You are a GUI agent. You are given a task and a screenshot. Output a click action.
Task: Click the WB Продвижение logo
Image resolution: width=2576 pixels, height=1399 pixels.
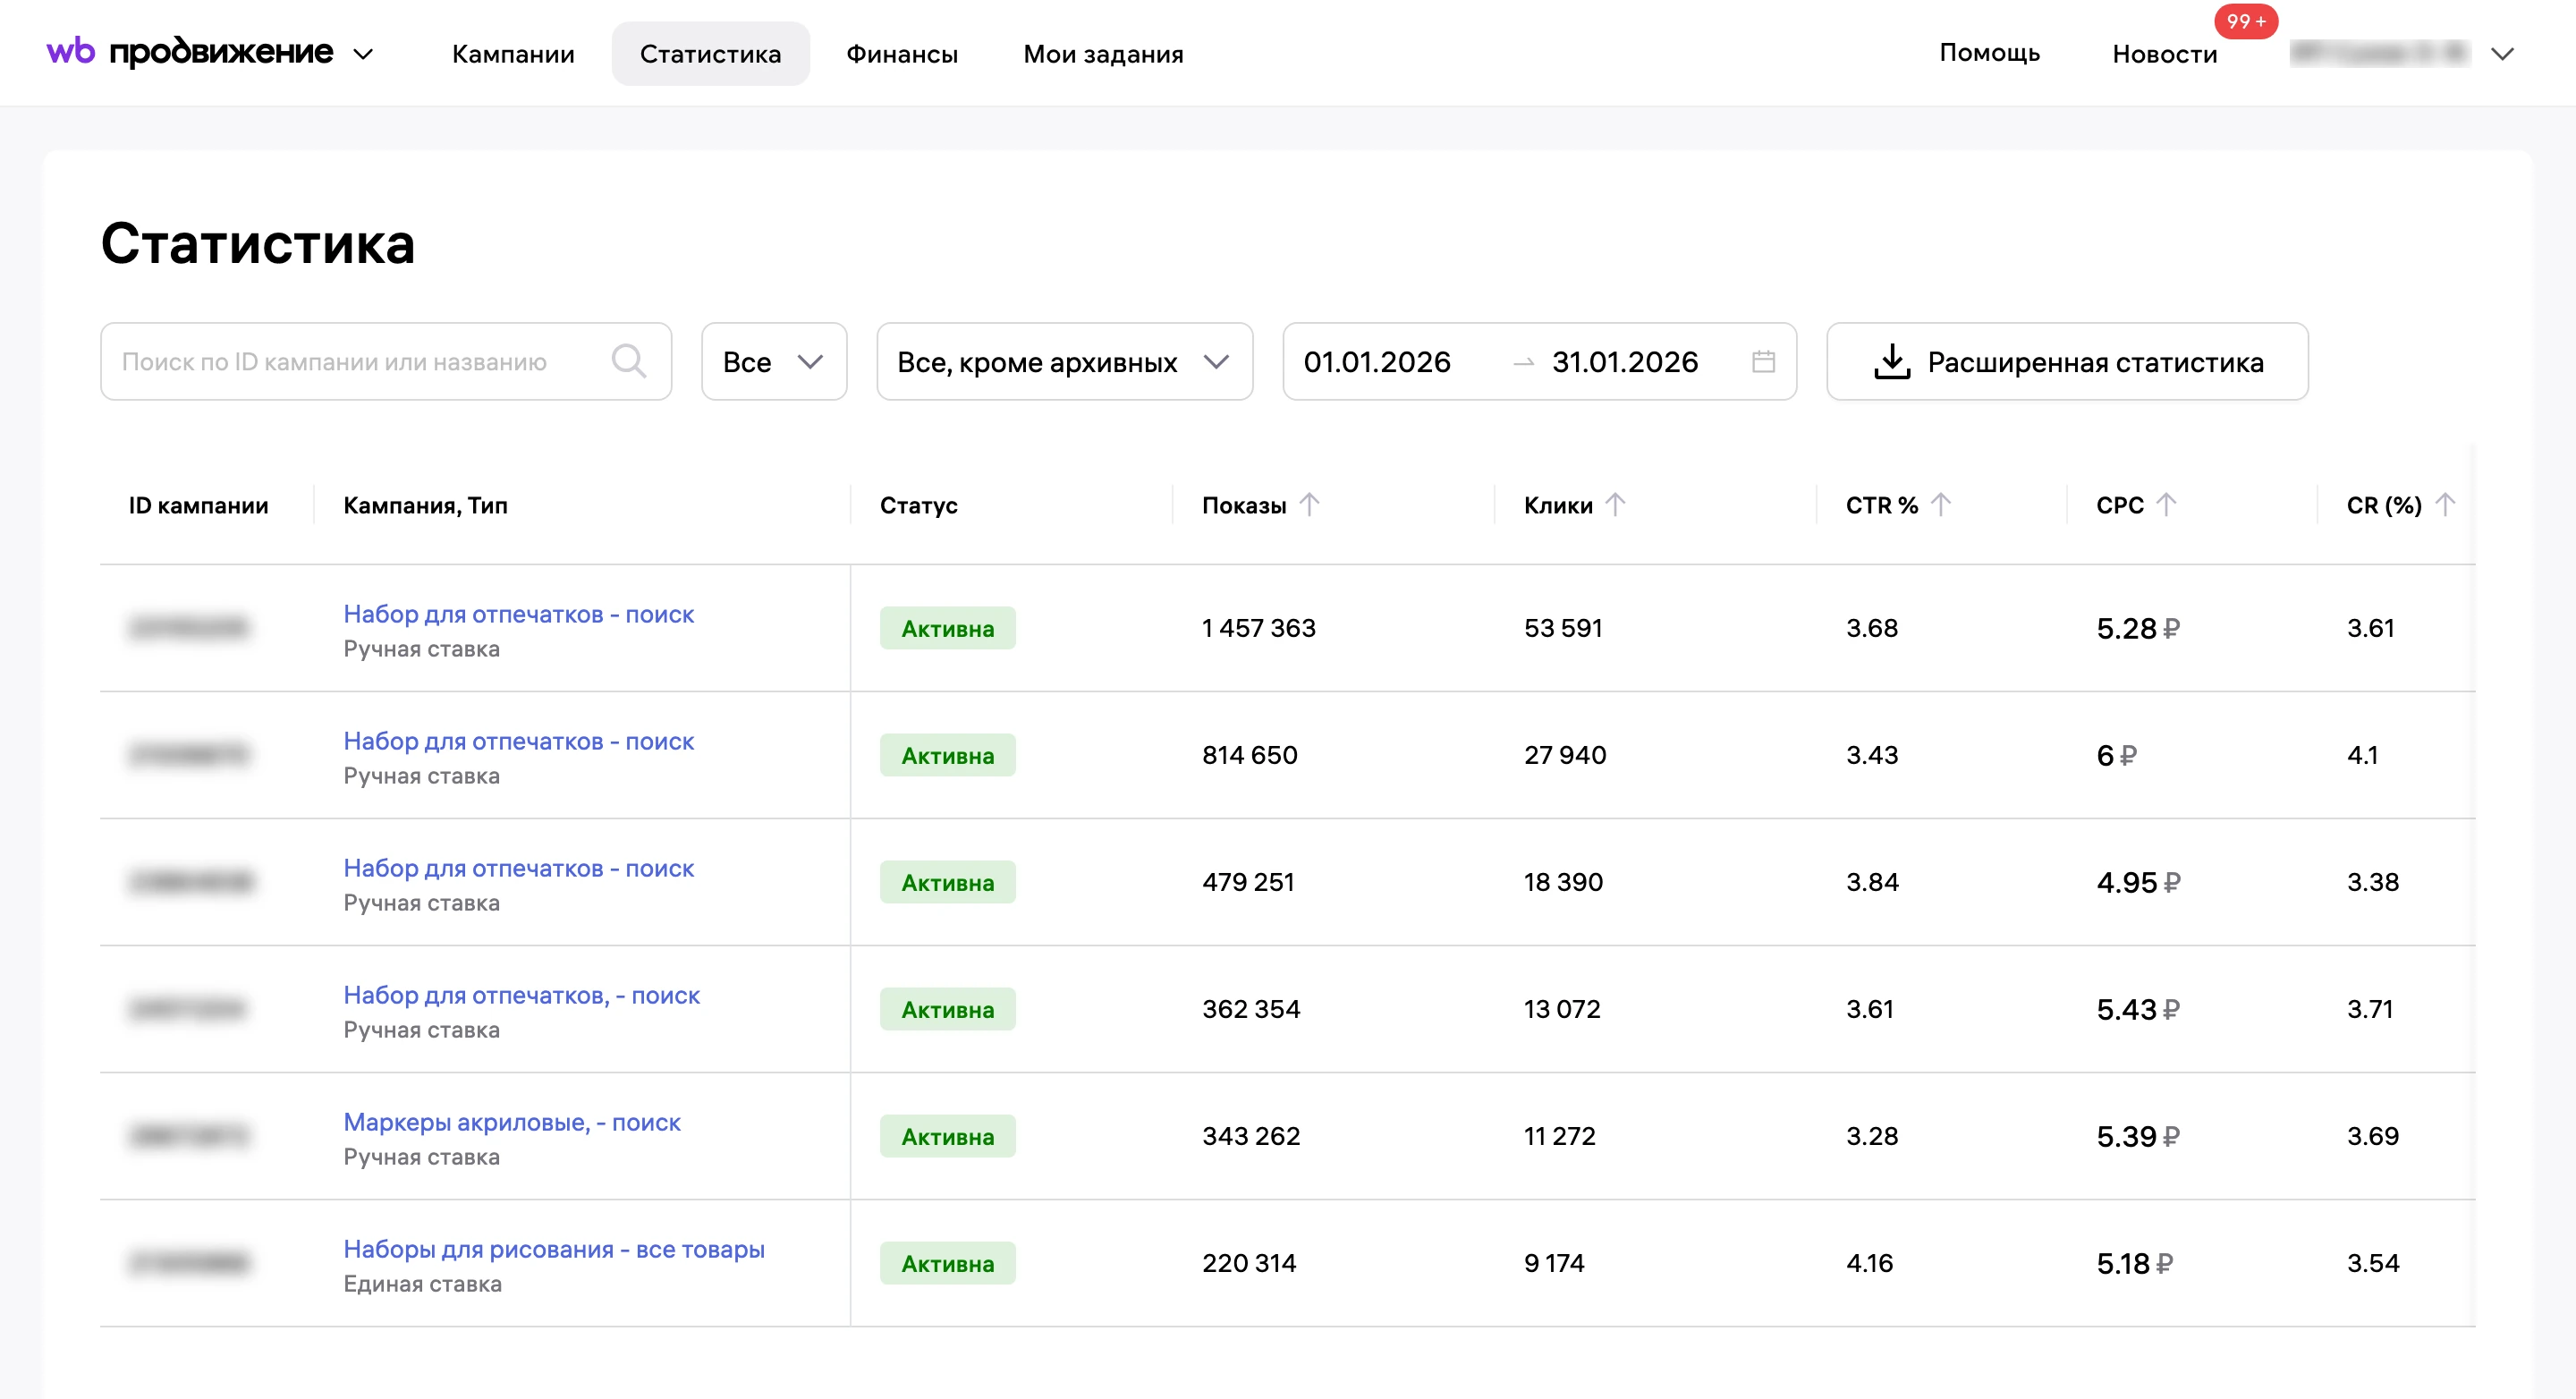pos(190,52)
